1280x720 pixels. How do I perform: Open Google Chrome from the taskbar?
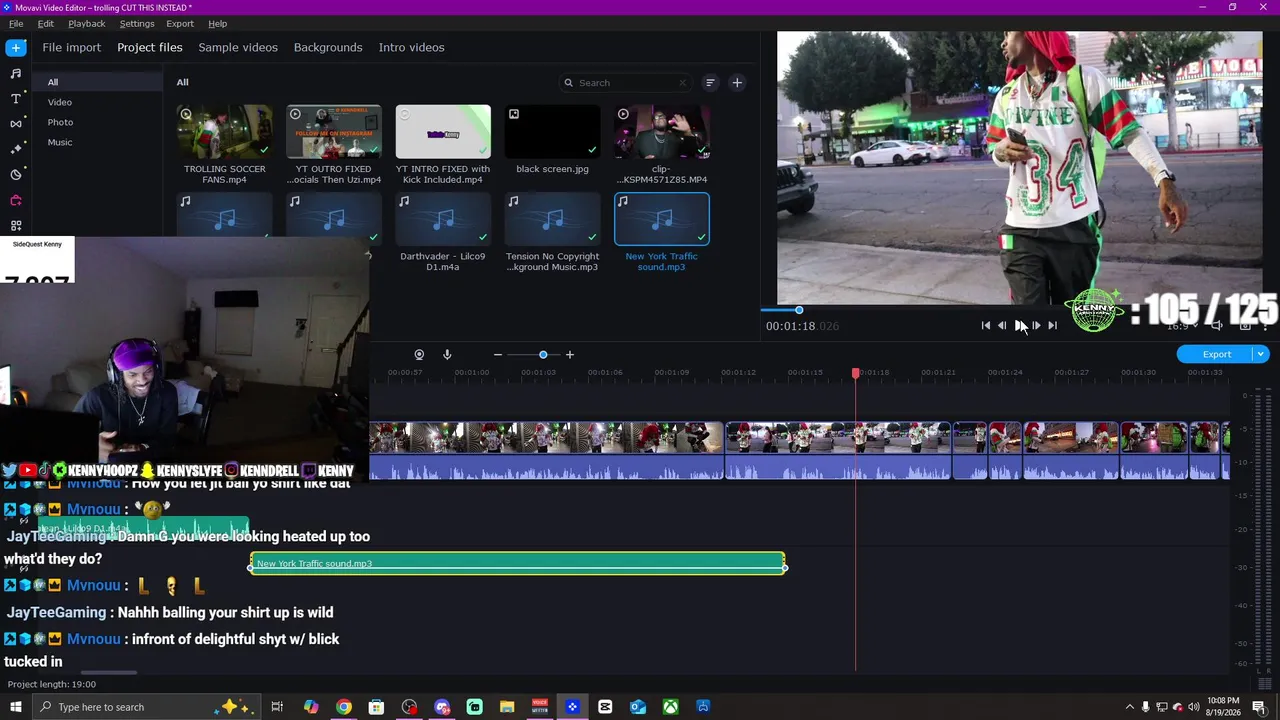click(344, 707)
